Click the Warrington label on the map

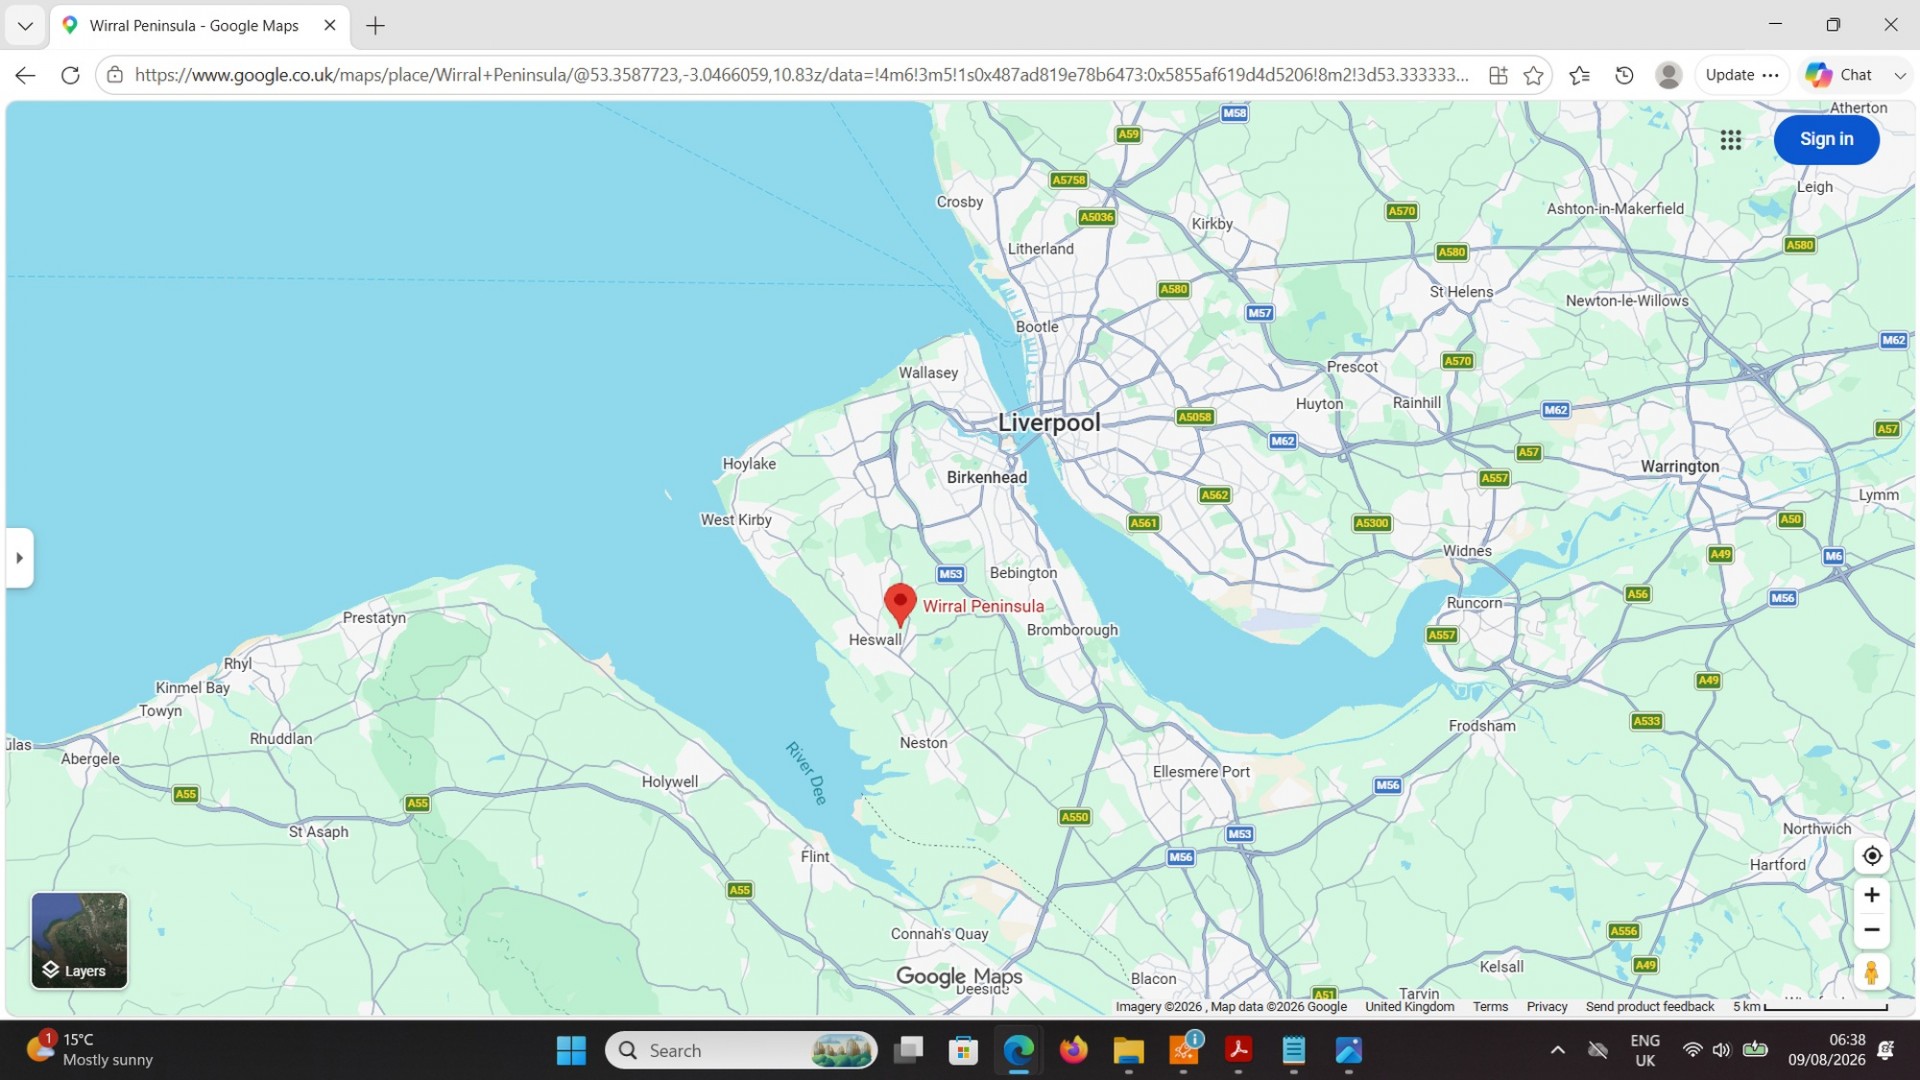(x=1680, y=467)
